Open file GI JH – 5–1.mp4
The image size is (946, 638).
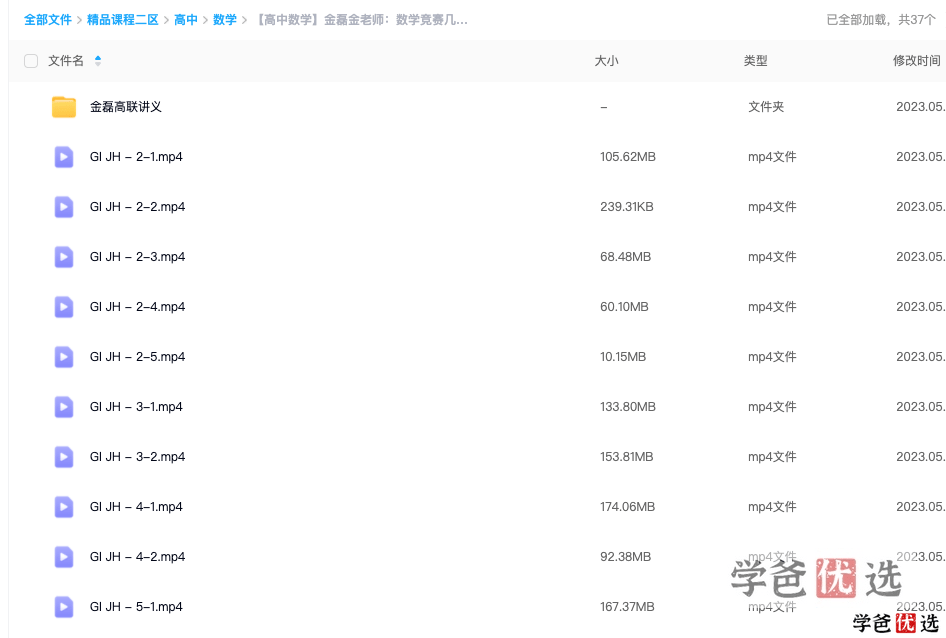tap(136, 608)
